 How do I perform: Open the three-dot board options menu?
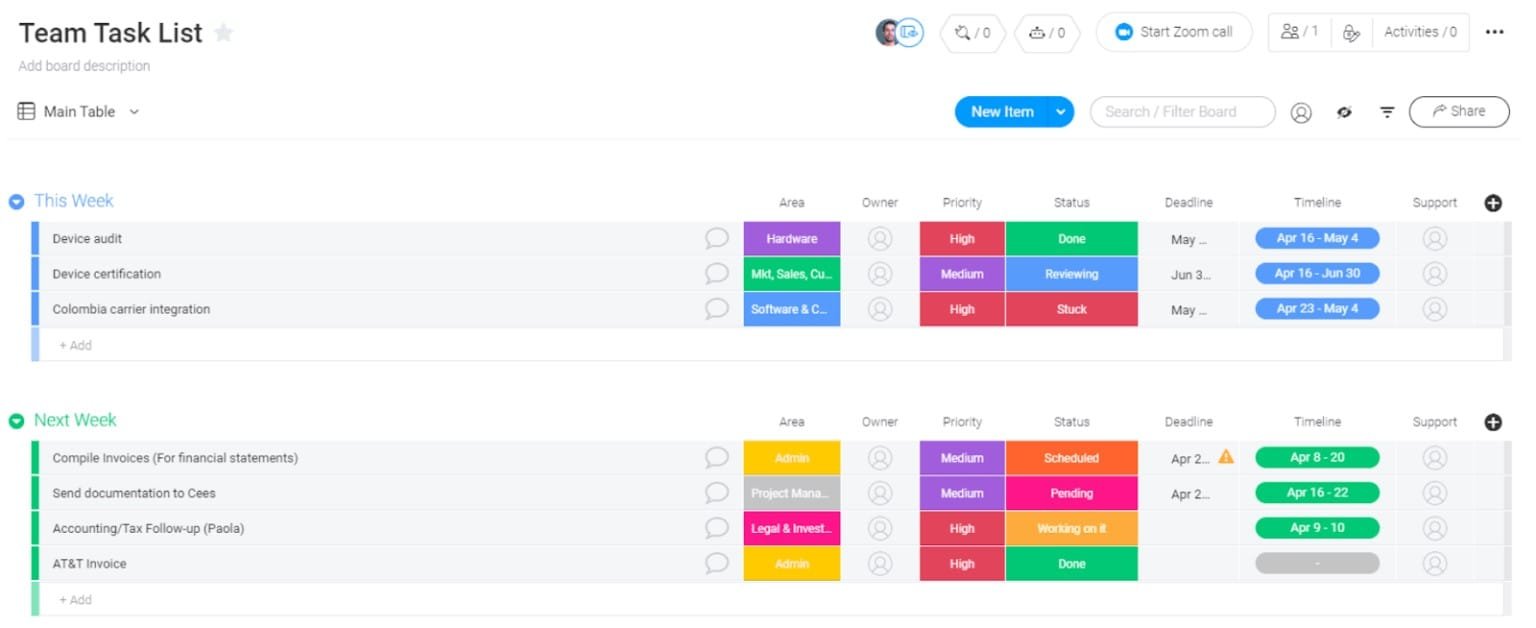tap(1494, 32)
